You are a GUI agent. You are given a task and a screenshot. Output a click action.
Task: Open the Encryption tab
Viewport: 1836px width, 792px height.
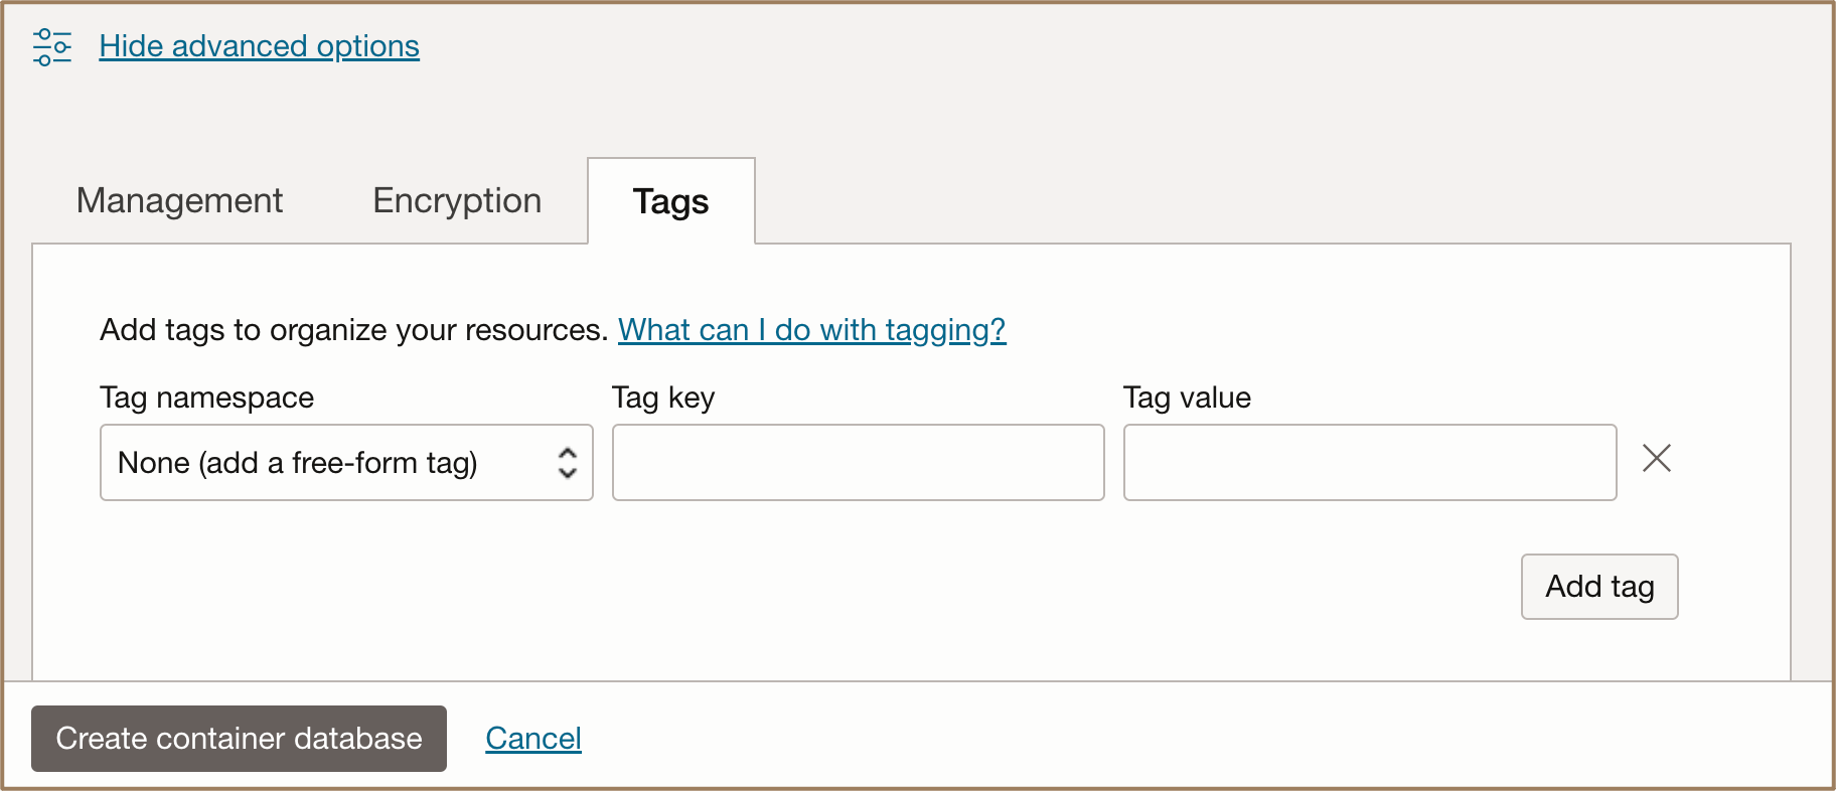coord(457,201)
